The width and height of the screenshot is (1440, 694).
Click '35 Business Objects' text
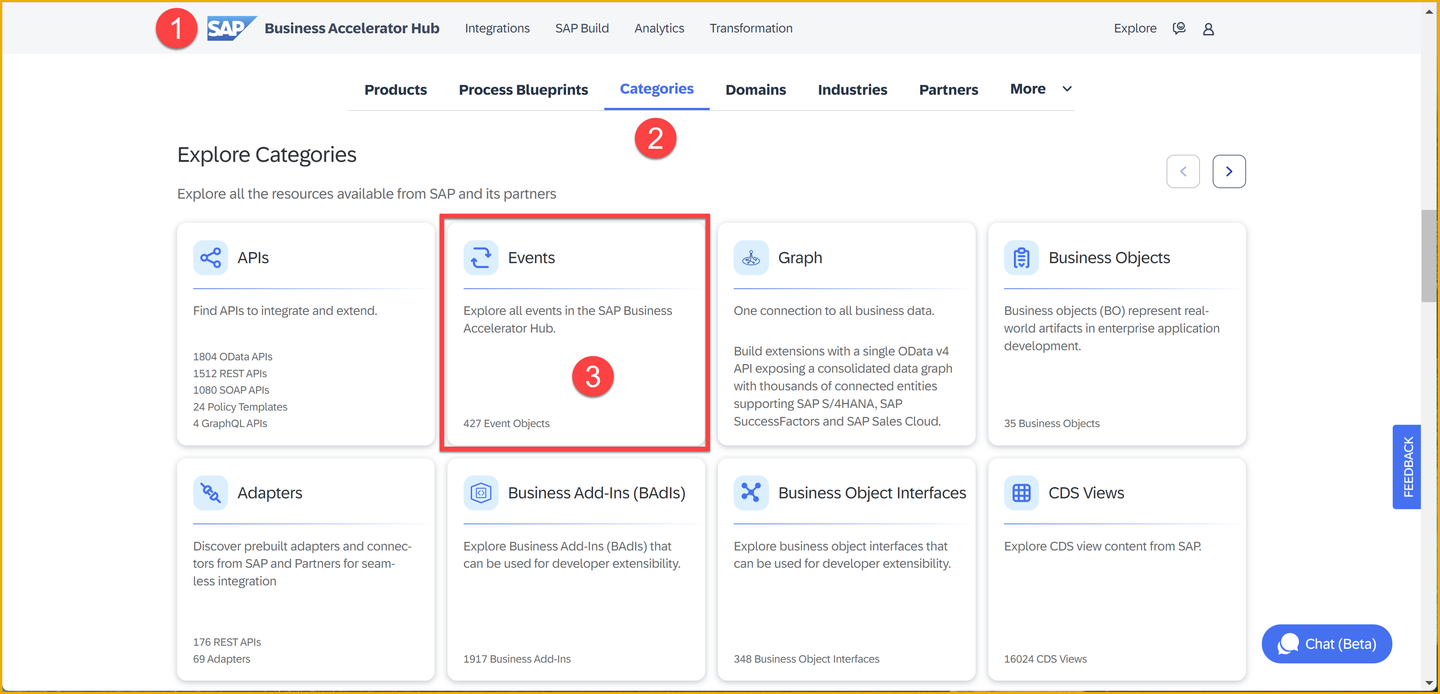point(1052,424)
